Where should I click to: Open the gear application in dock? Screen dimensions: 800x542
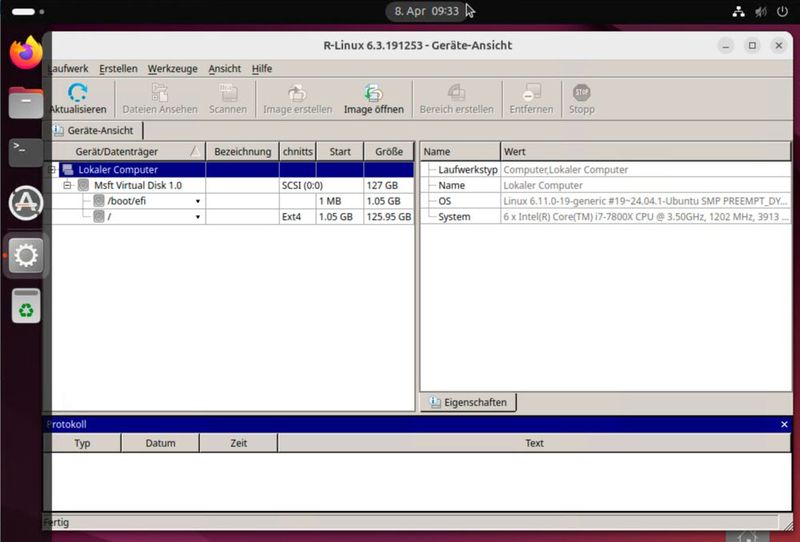click(x=26, y=255)
